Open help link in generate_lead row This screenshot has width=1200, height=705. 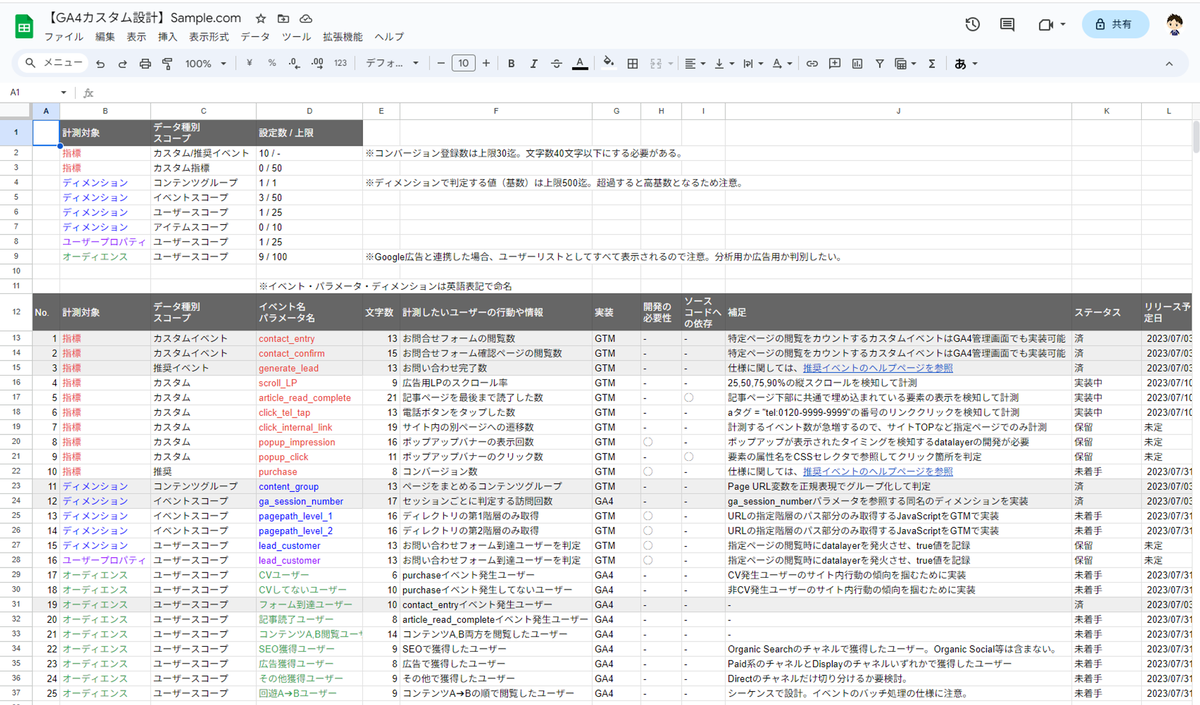(x=877, y=368)
